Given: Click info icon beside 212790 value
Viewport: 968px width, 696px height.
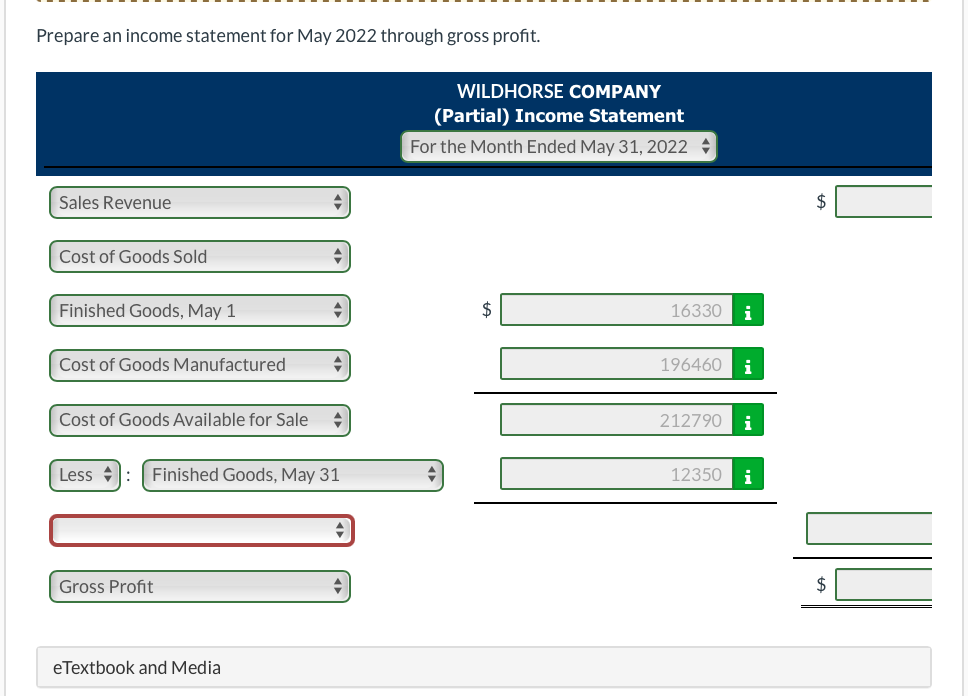Looking at the screenshot, I should coord(748,420).
